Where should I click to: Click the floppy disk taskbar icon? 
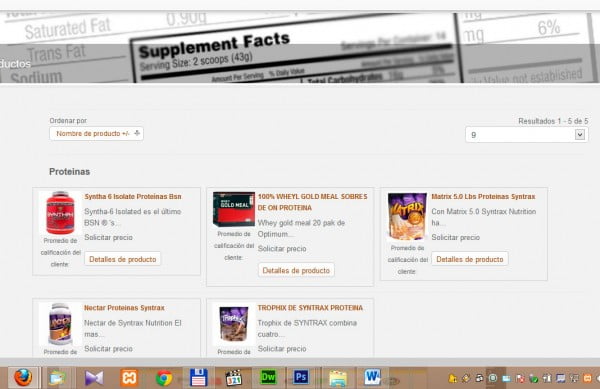[199, 378]
